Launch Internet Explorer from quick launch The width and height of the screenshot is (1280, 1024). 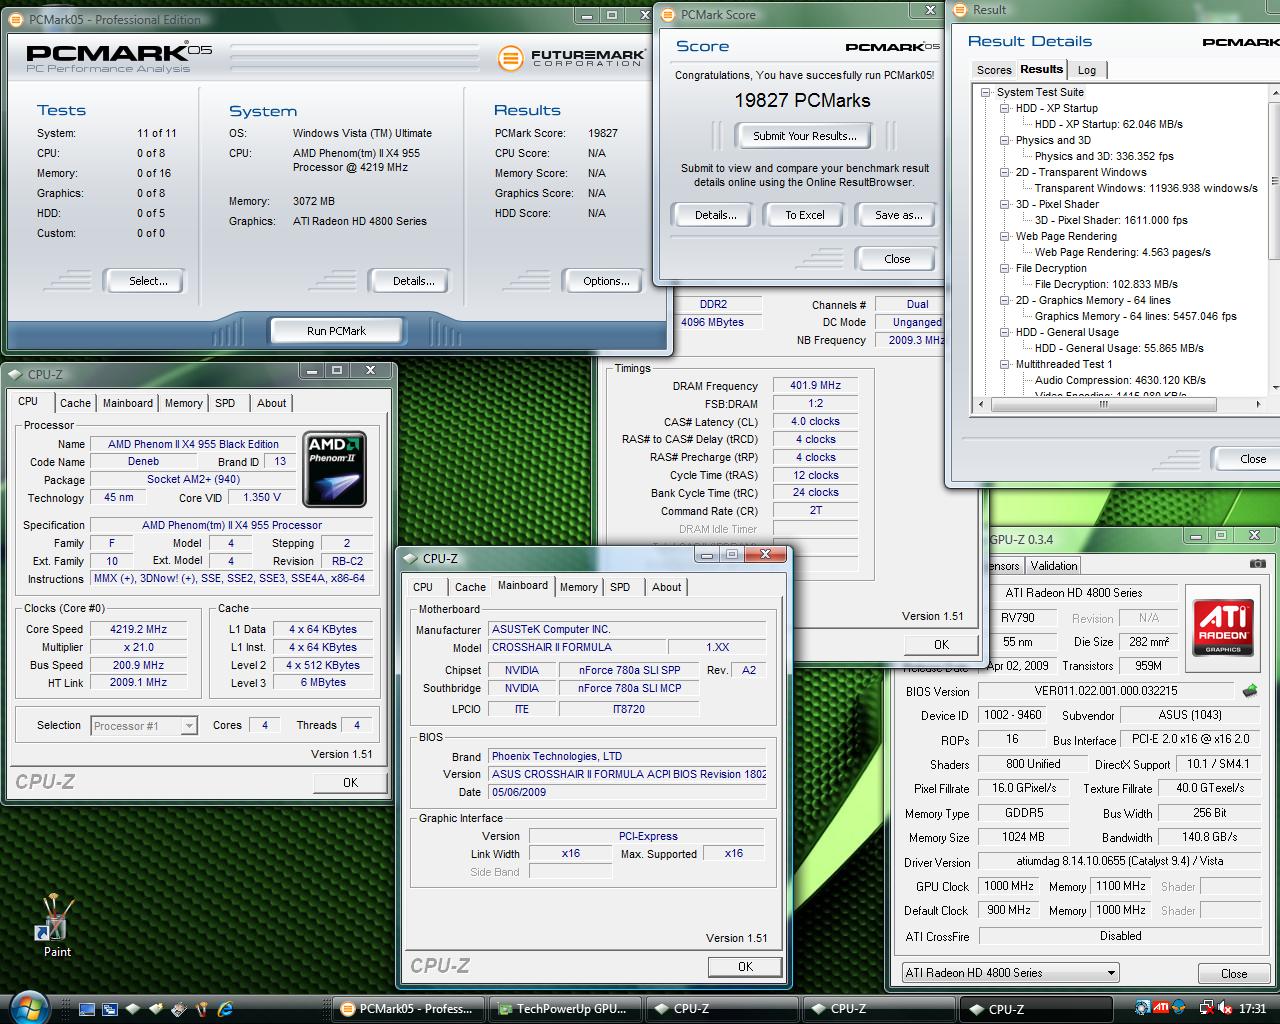(224, 1009)
